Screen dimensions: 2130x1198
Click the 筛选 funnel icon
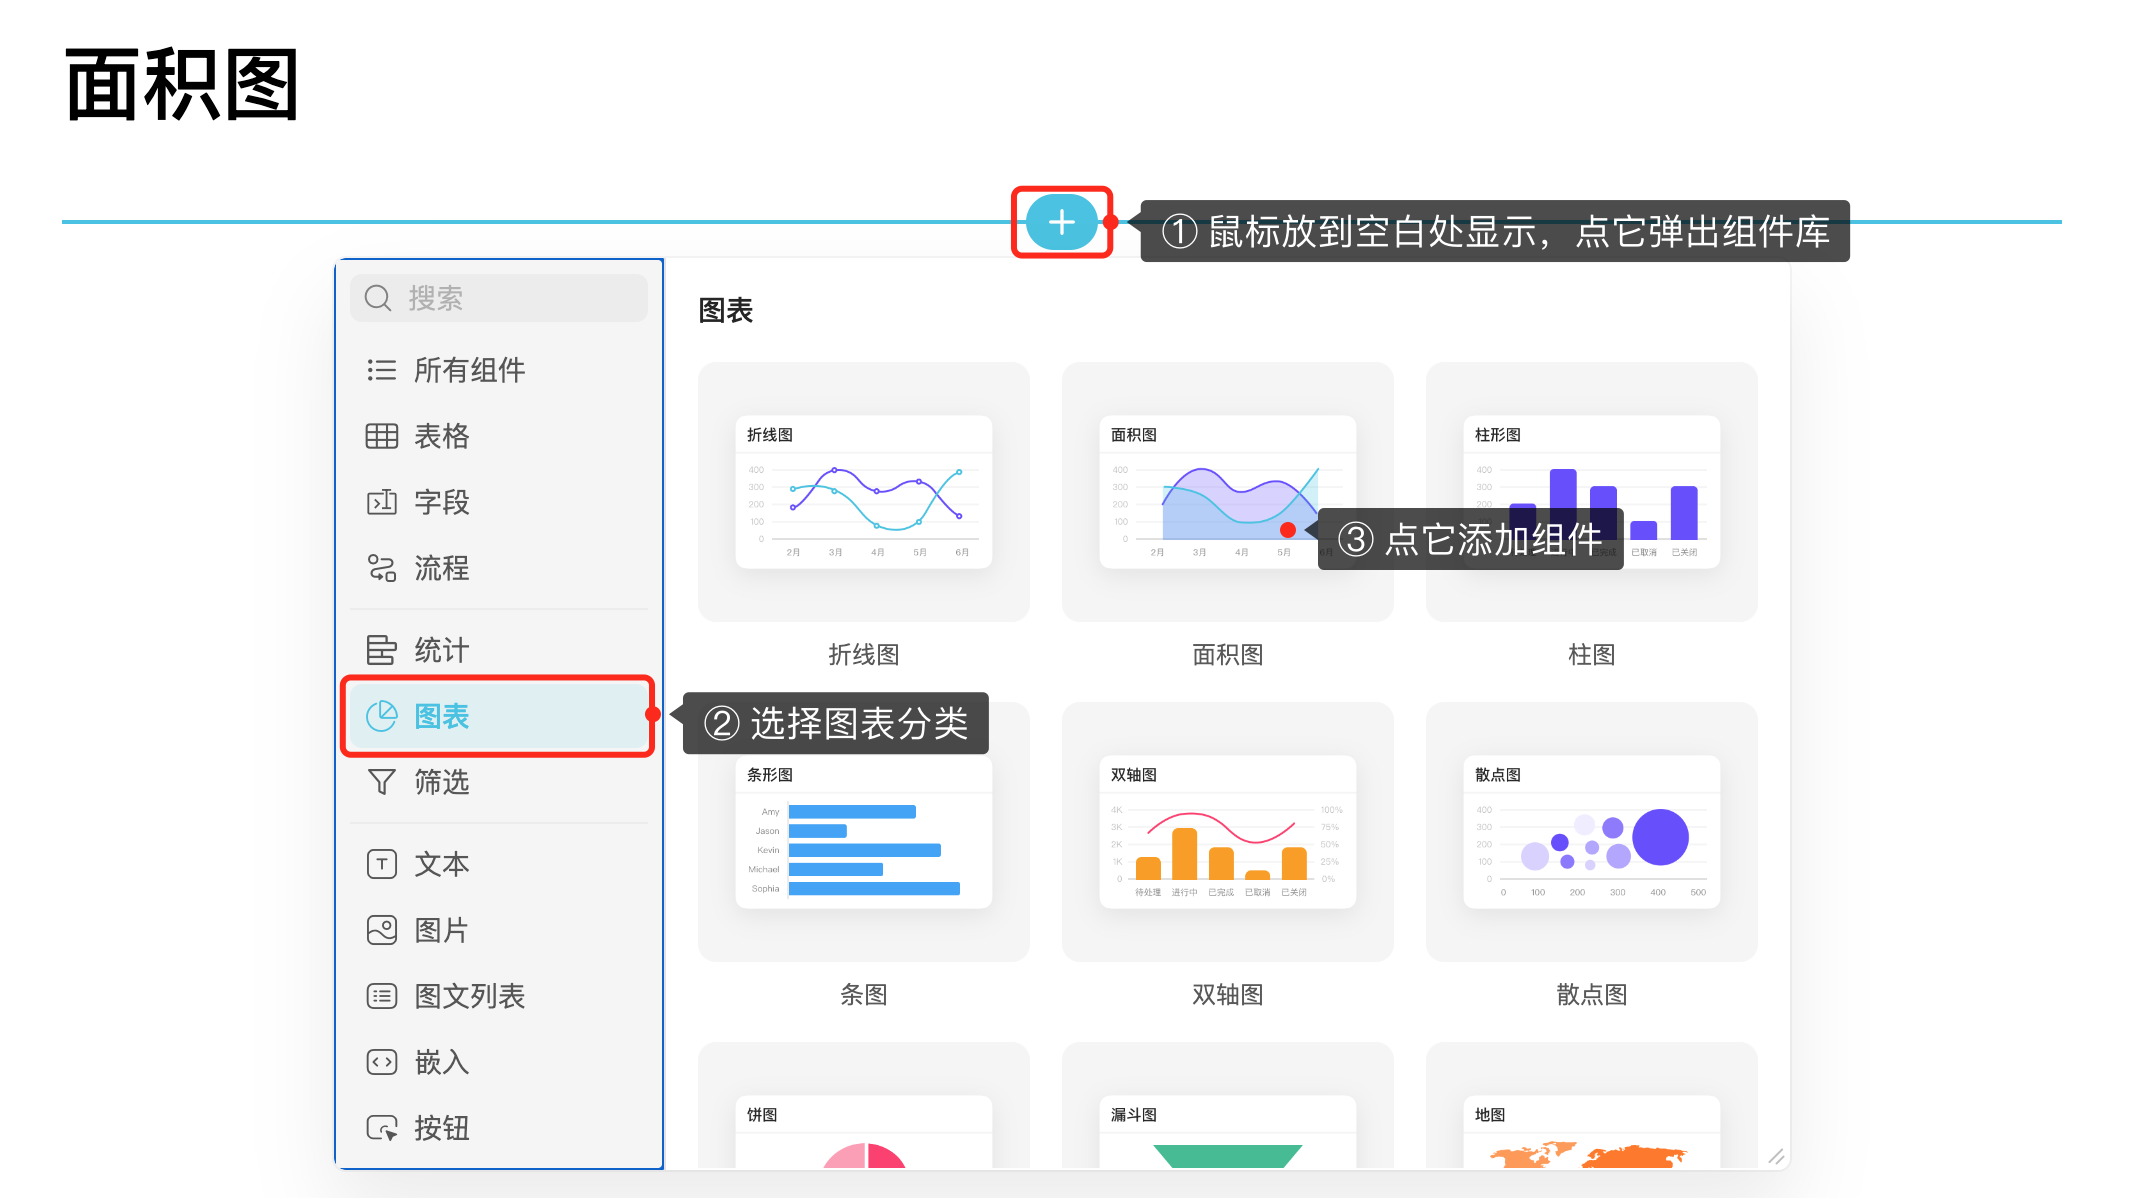point(381,782)
